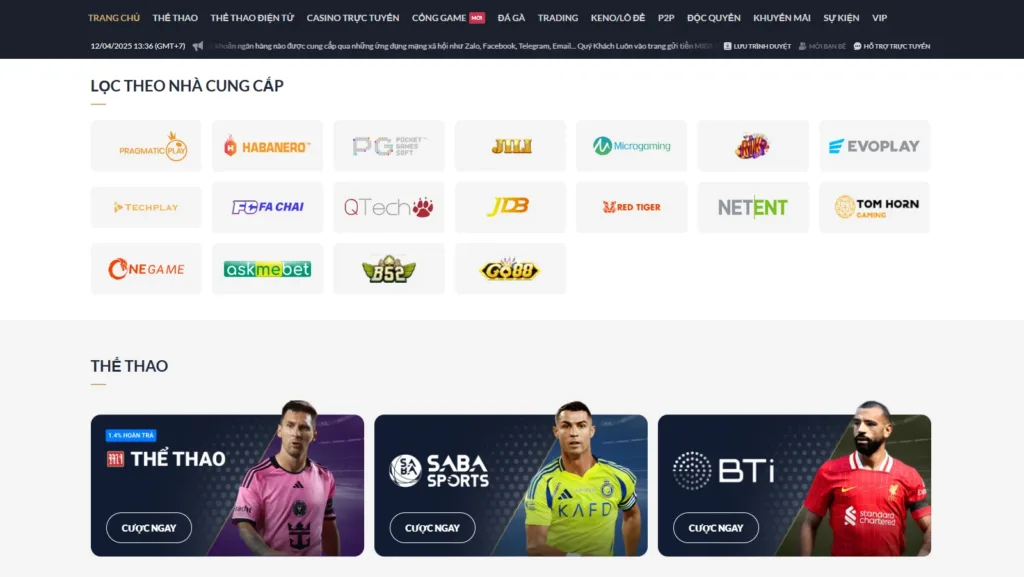Open the Thể Thao Messi banner

click(227, 485)
